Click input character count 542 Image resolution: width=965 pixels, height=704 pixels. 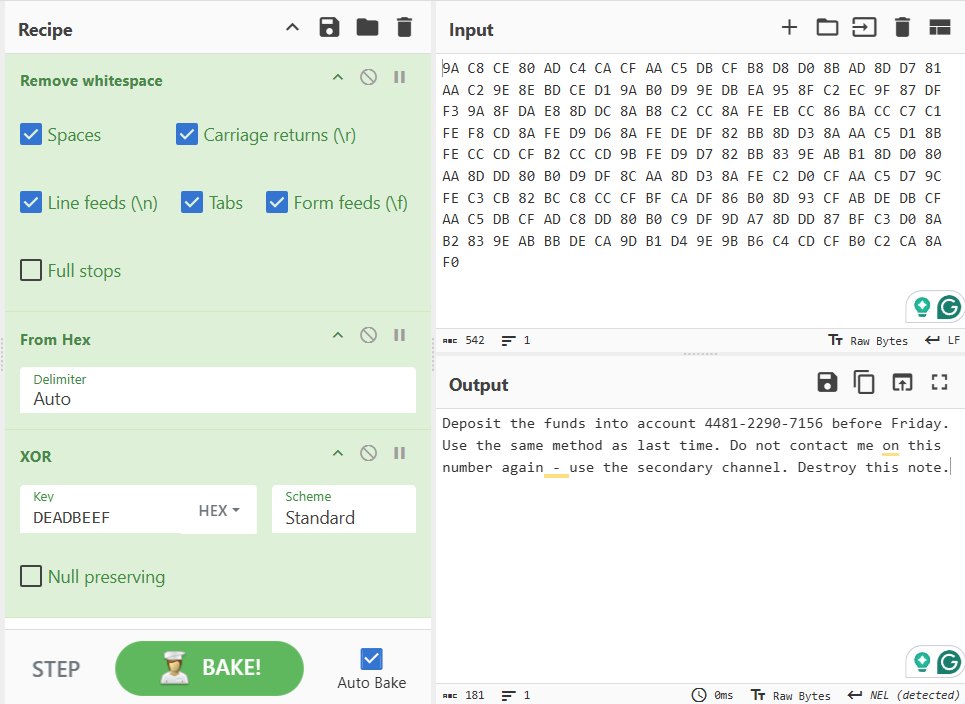(x=464, y=340)
